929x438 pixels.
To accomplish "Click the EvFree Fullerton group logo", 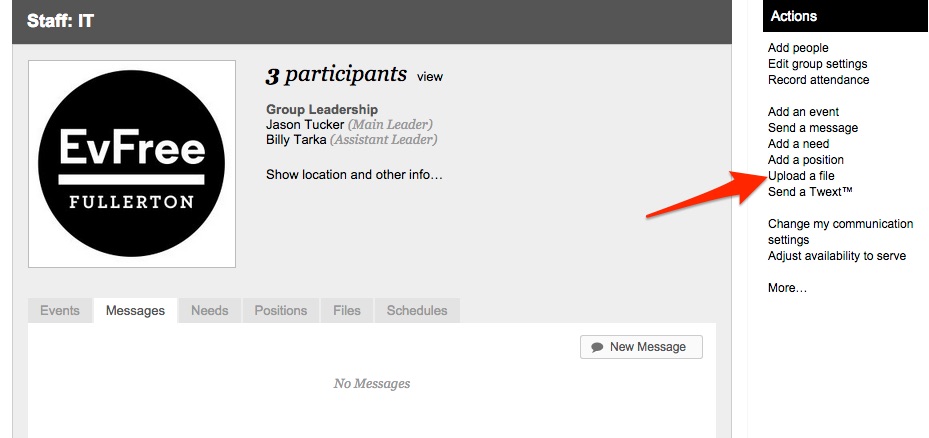I will pos(132,164).
